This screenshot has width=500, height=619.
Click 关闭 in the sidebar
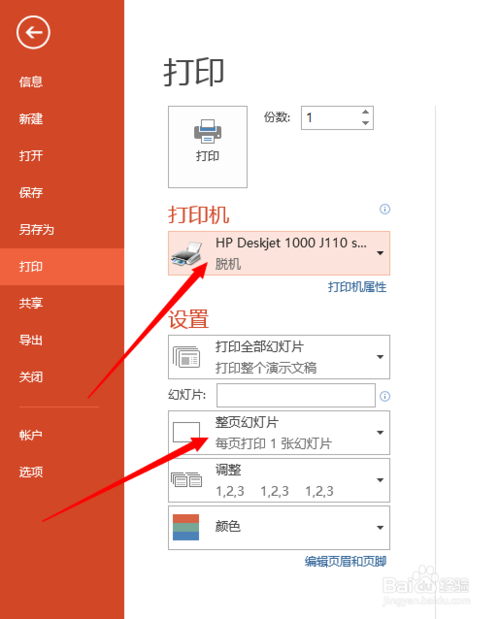pyautogui.click(x=31, y=377)
